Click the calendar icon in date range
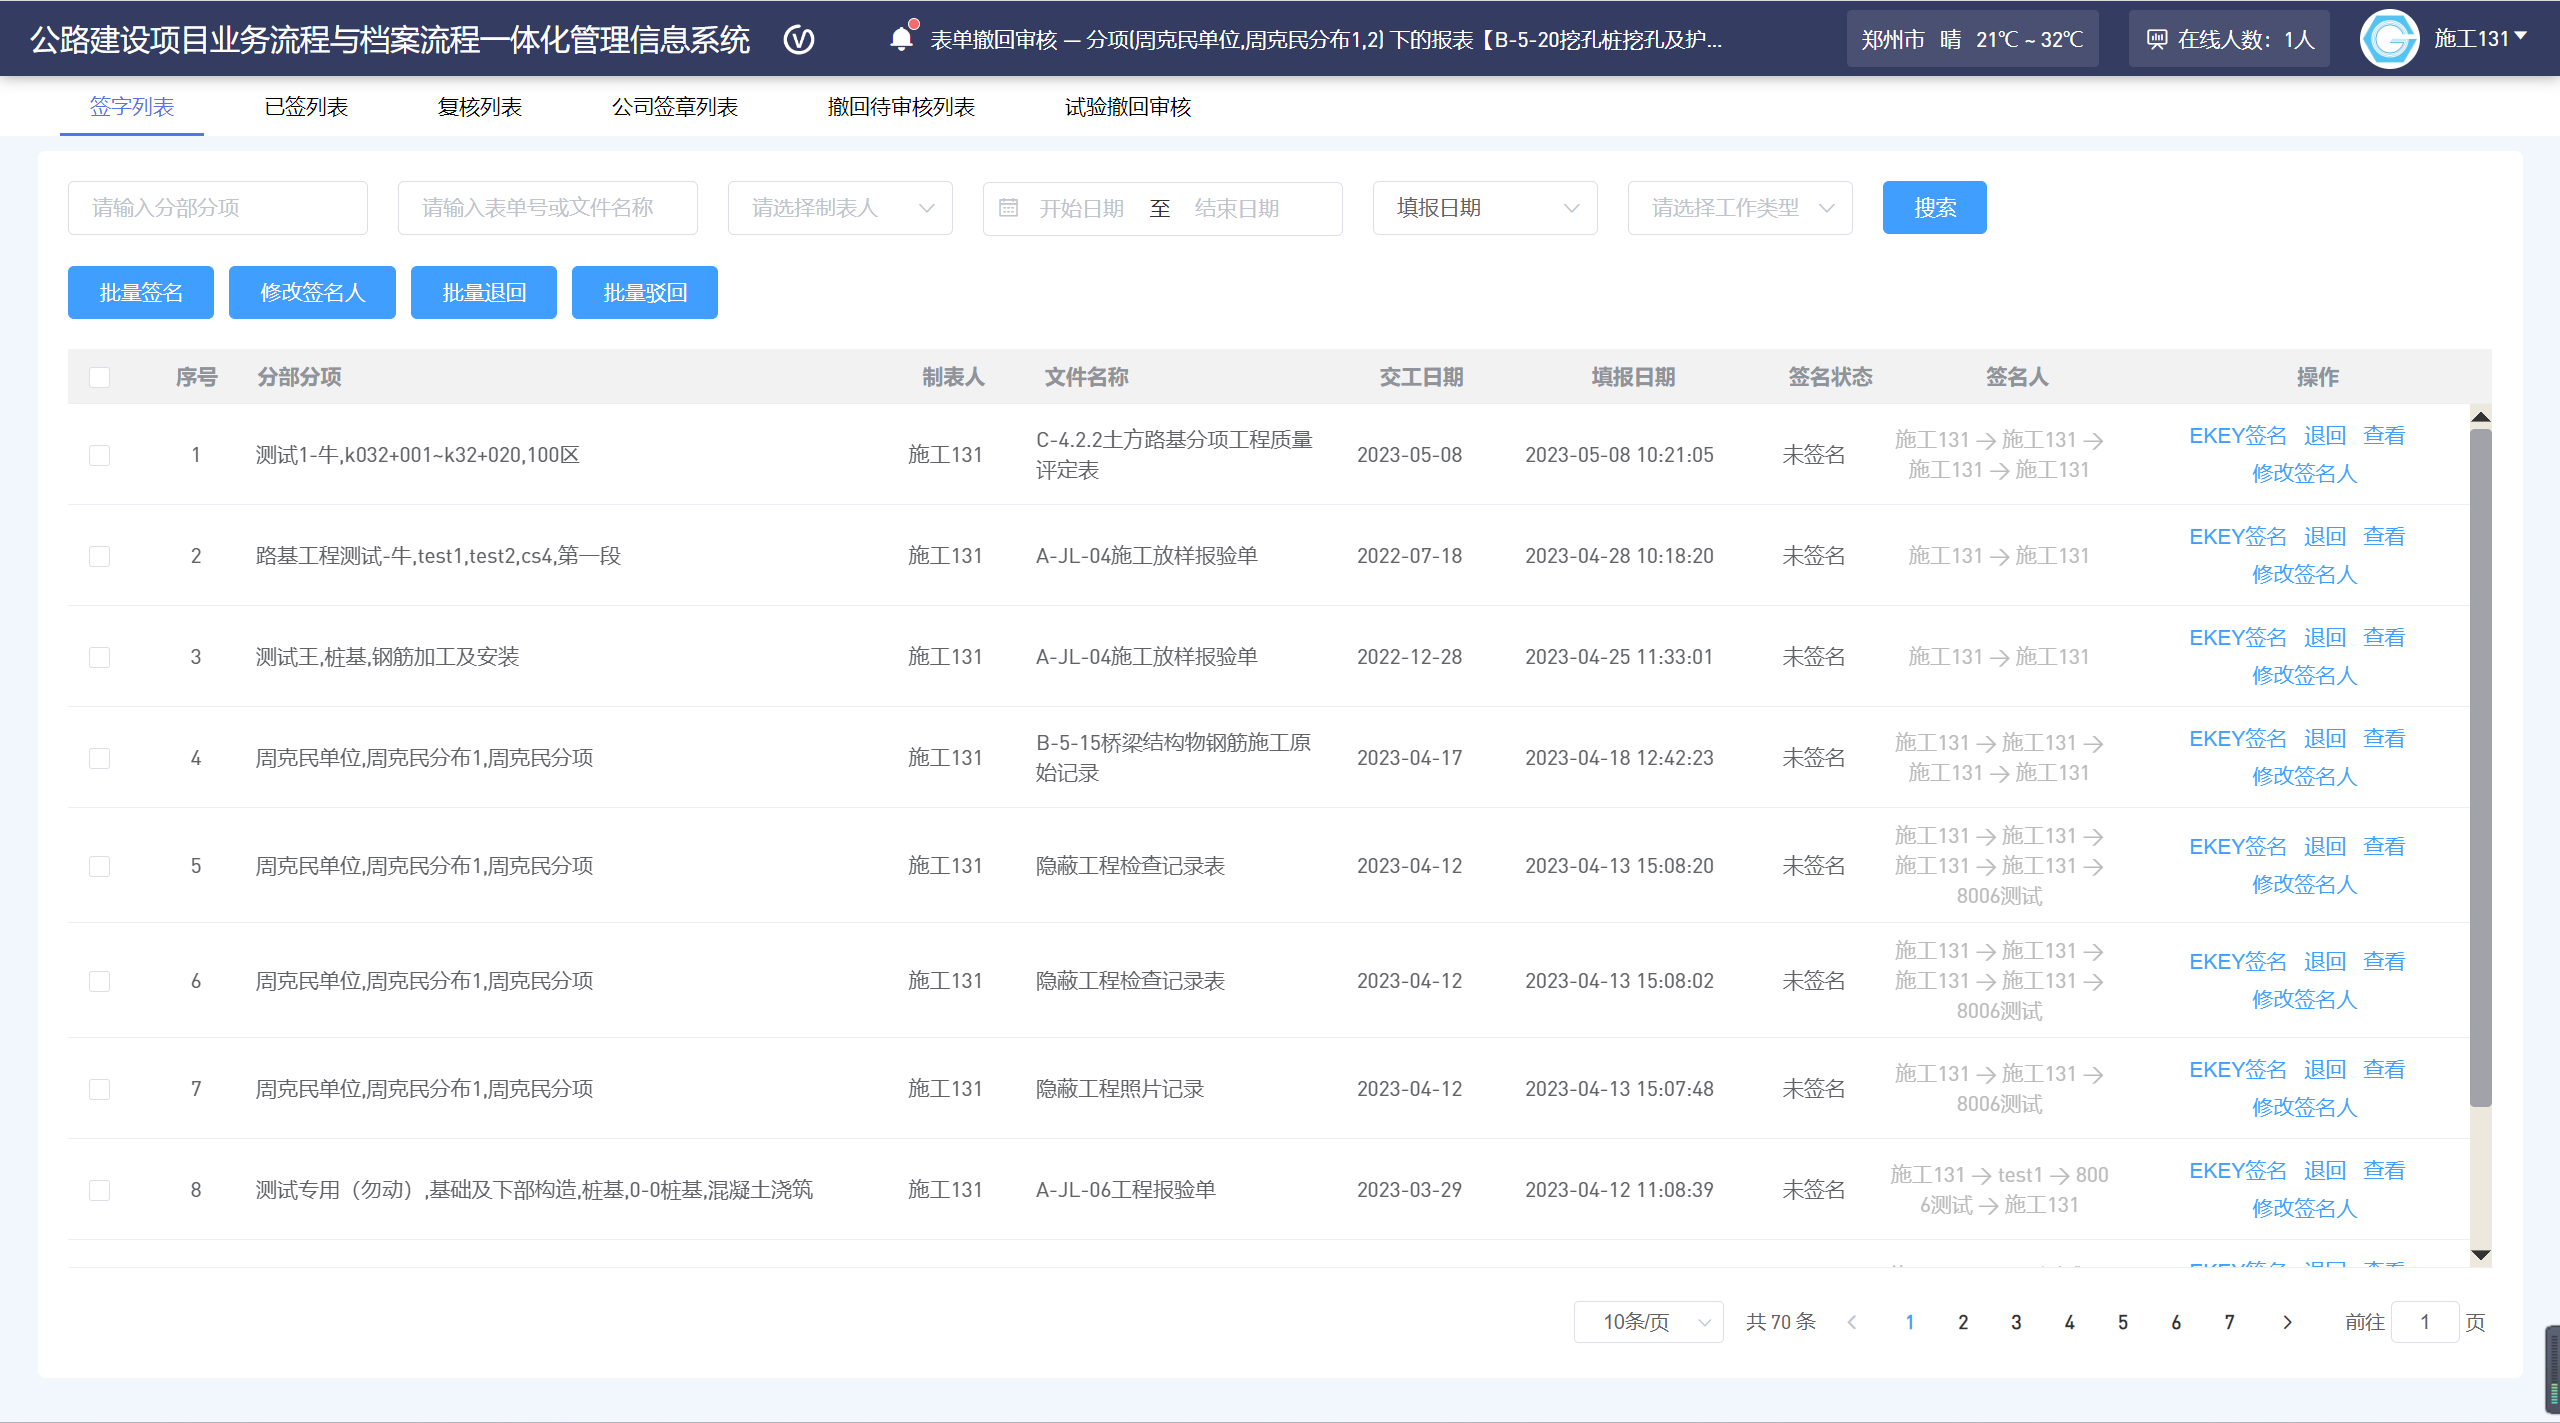Viewport: 2560px width, 1423px height. click(1008, 208)
